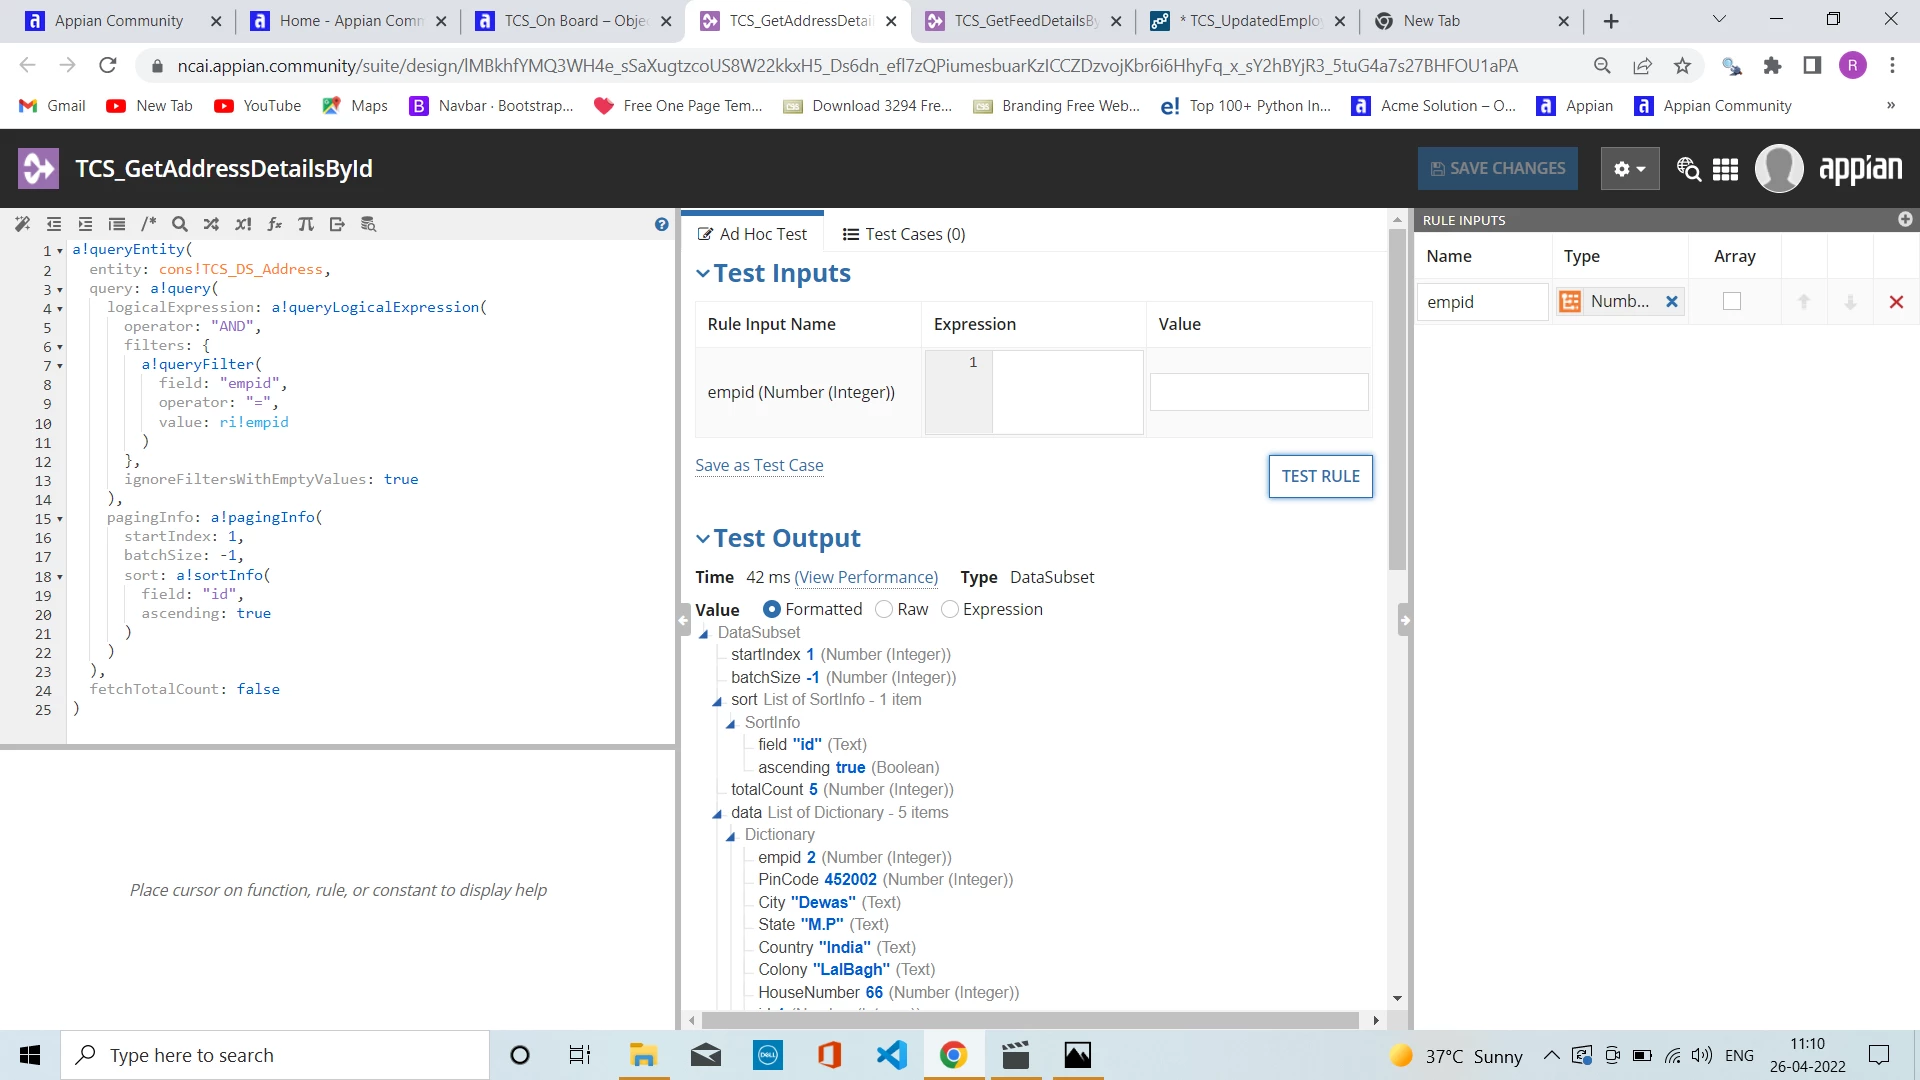This screenshot has height=1080, width=1920.
Task: Select the Formatted value view
Action: pos(771,609)
